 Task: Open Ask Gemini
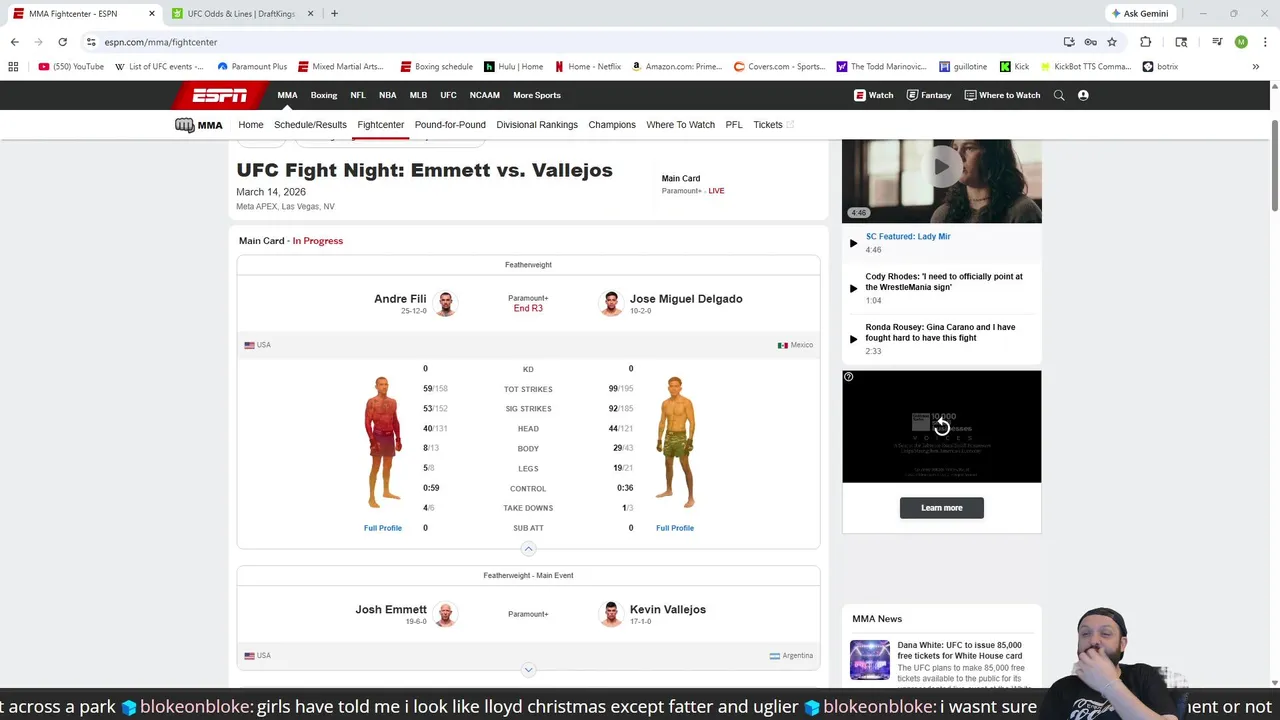coord(1139,14)
